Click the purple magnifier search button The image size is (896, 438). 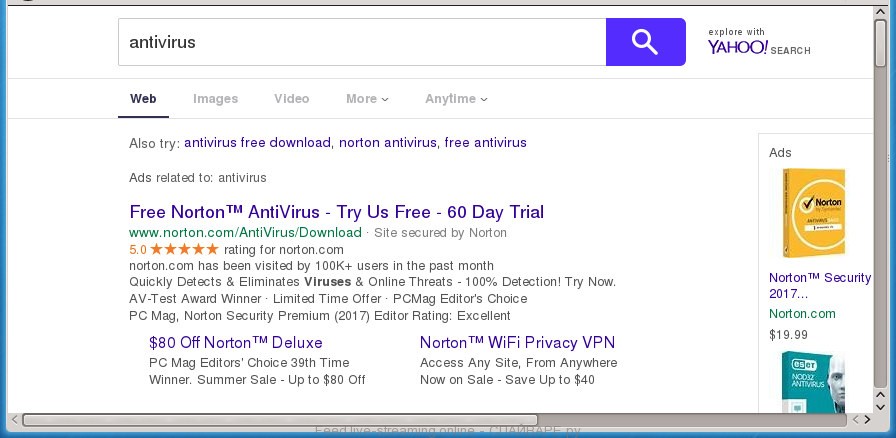[646, 42]
